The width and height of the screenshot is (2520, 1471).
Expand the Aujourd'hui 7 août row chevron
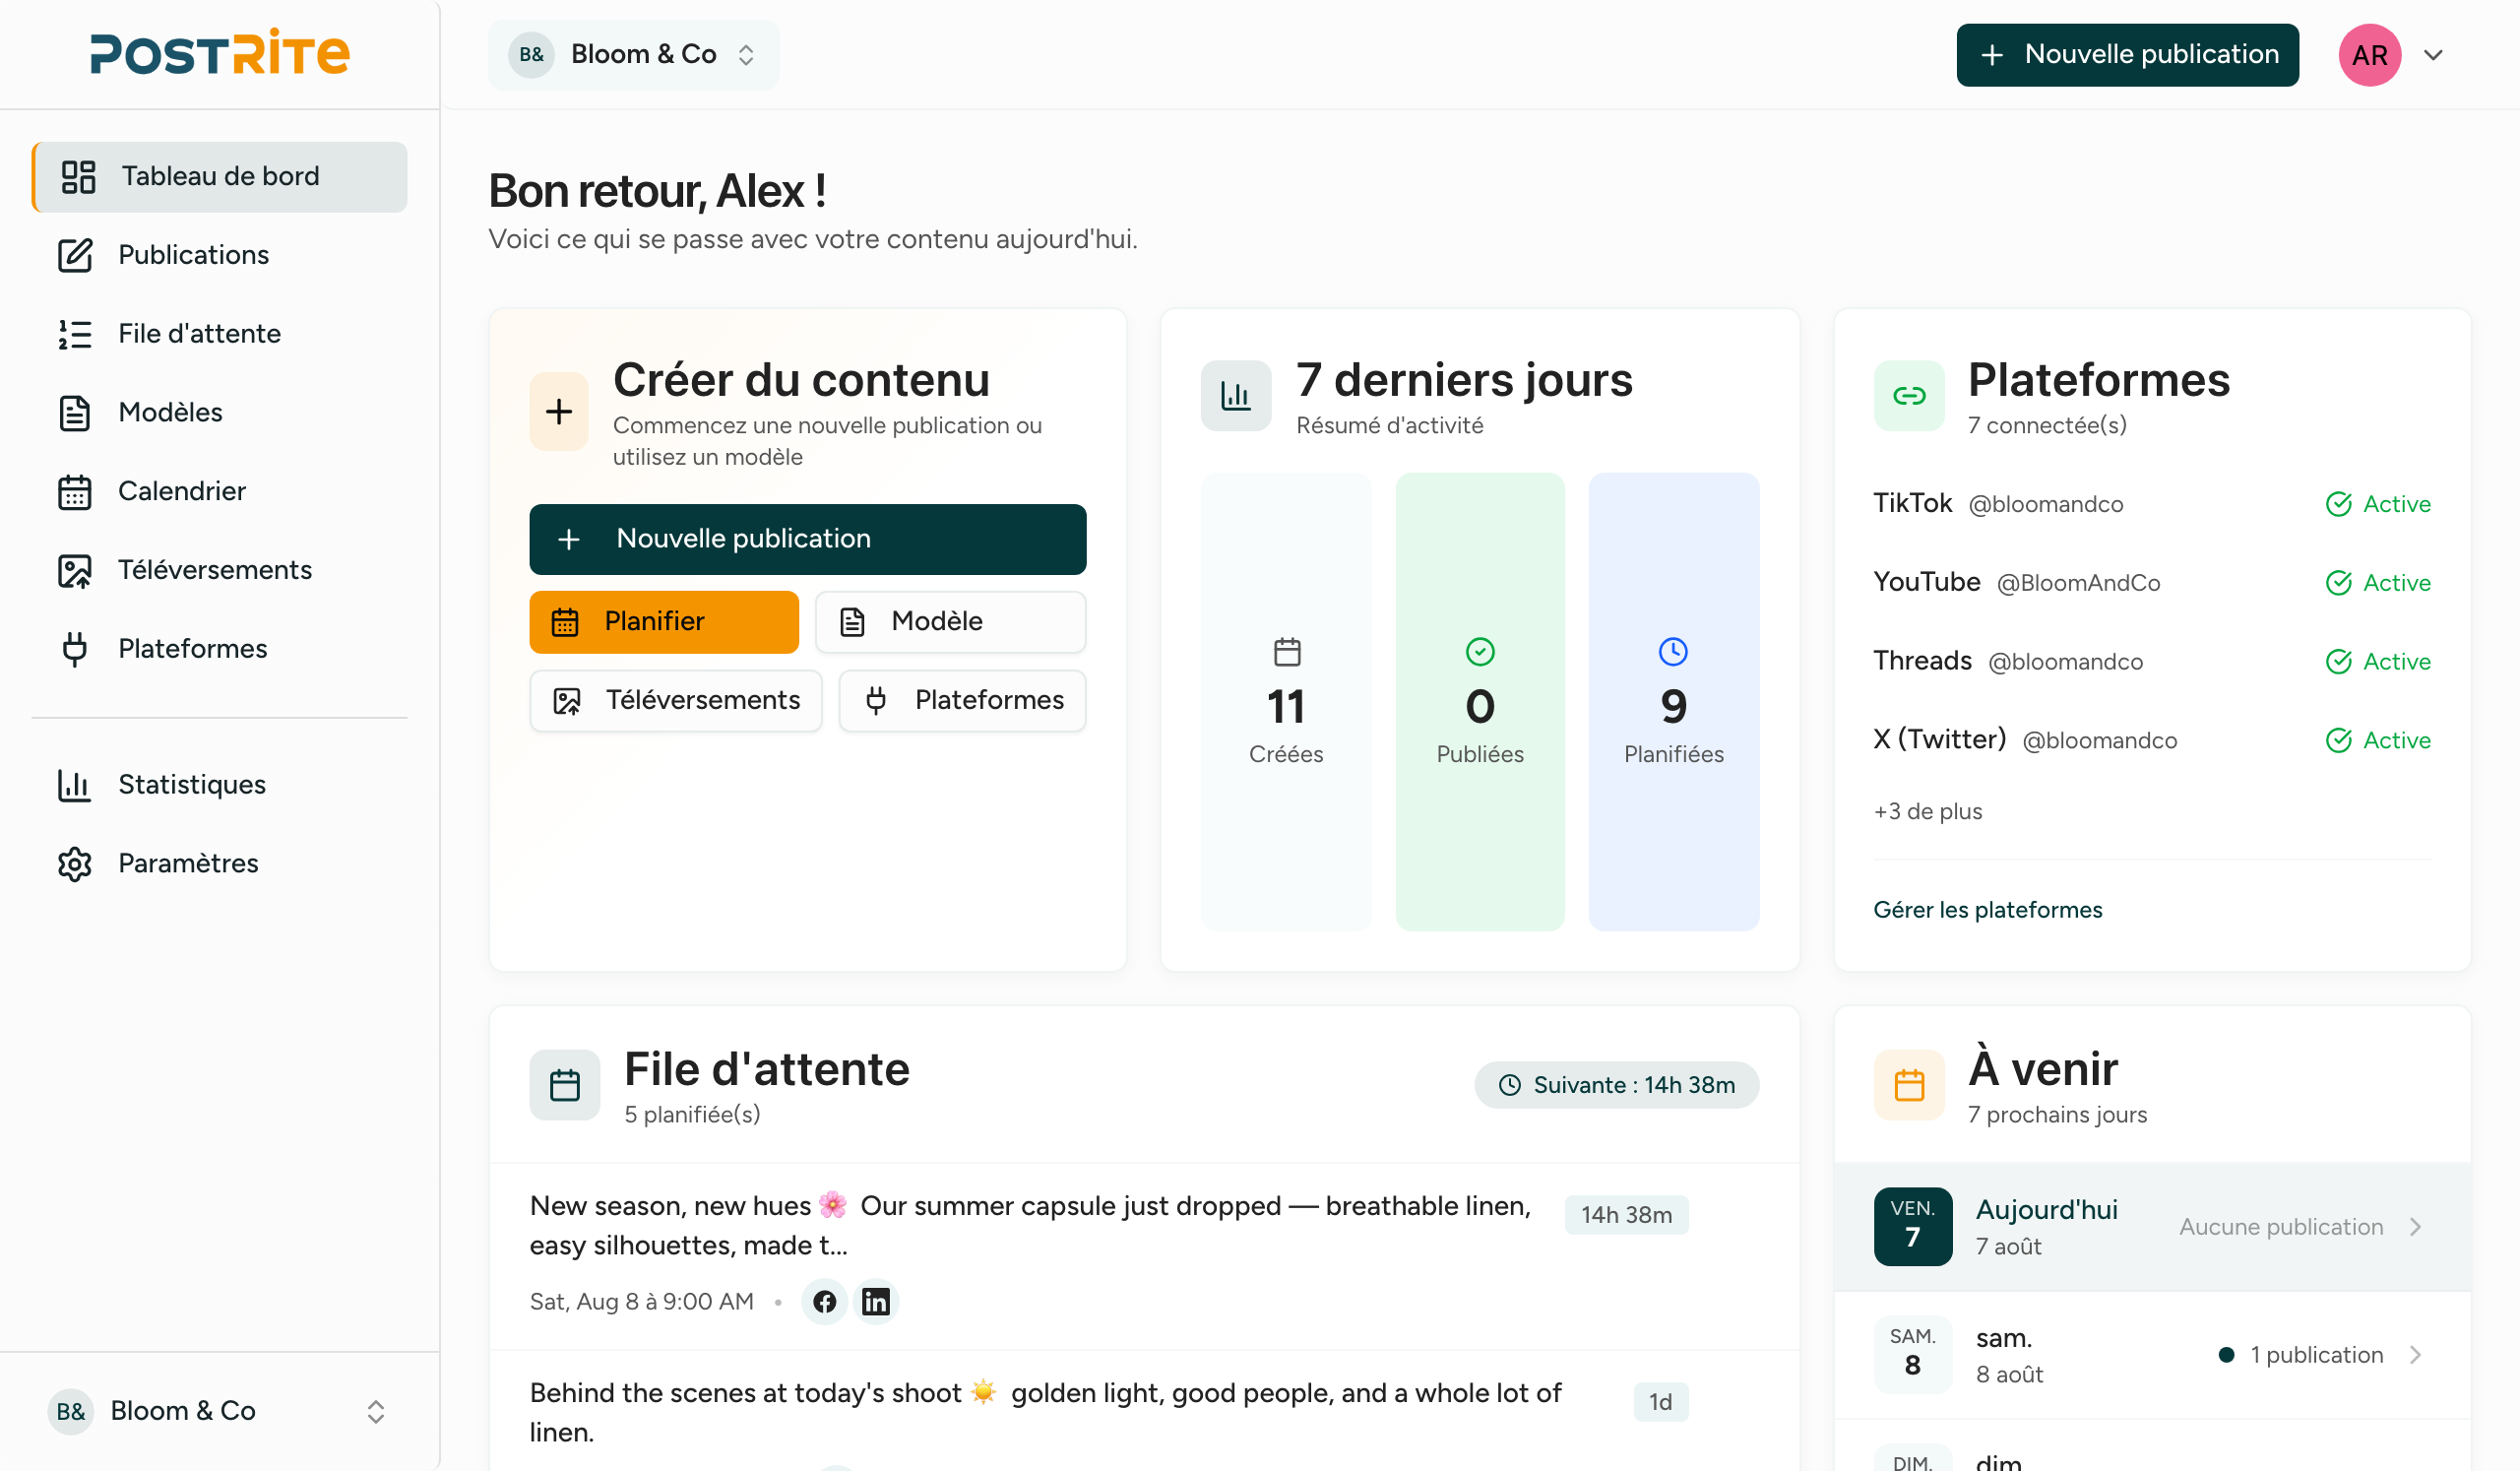pyautogui.click(x=2416, y=1227)
